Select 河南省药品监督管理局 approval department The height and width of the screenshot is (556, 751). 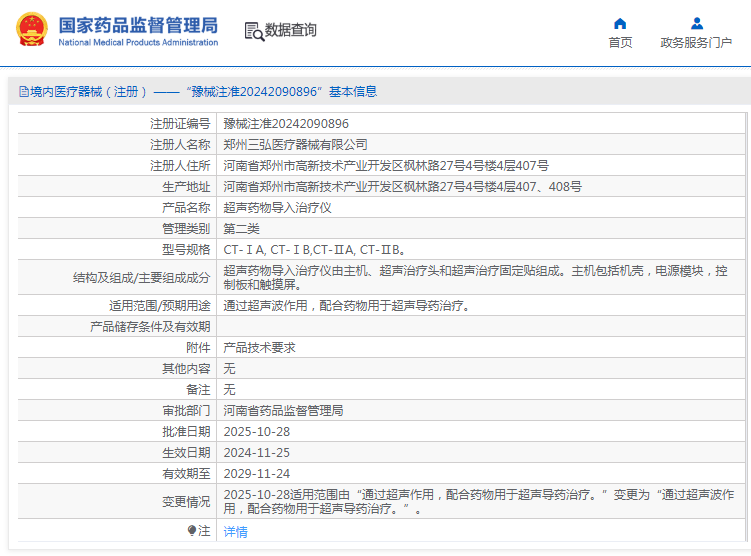[284, 411]
